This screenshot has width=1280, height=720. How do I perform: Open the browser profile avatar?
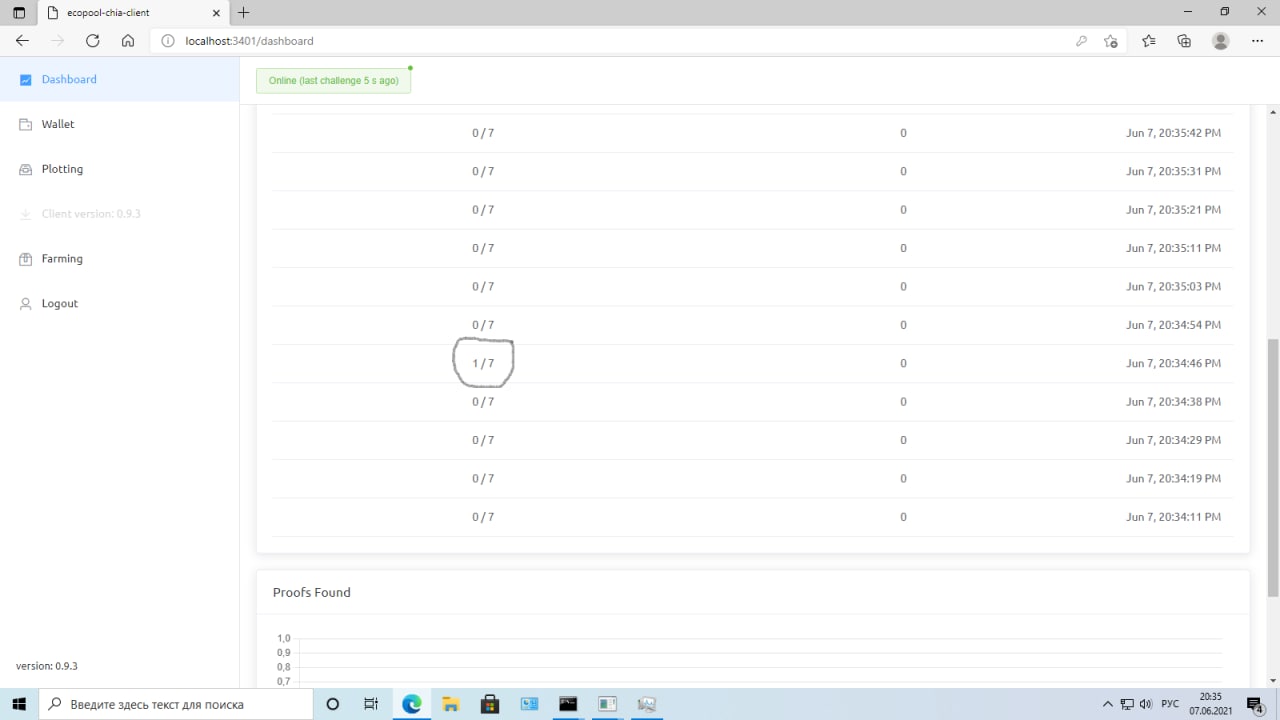point(1220,41)
